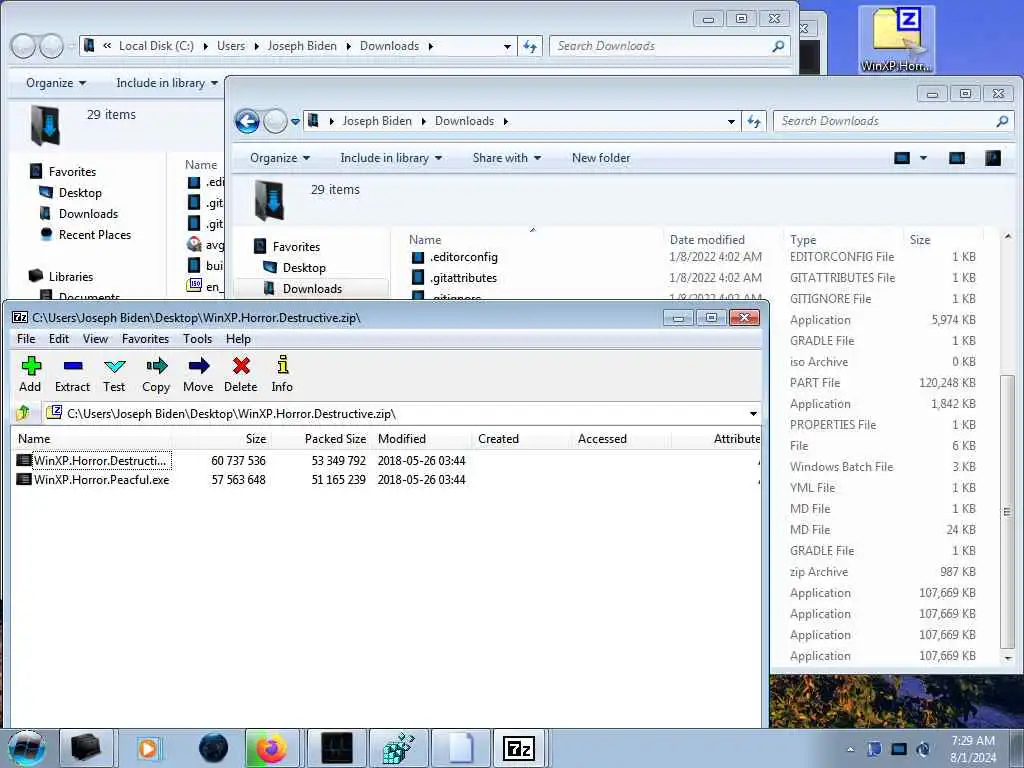Click the Copy toolbar icon in 7-Zip
Image resolution: width=1024 pixels, height=768 pixels.
click(156, 374)
